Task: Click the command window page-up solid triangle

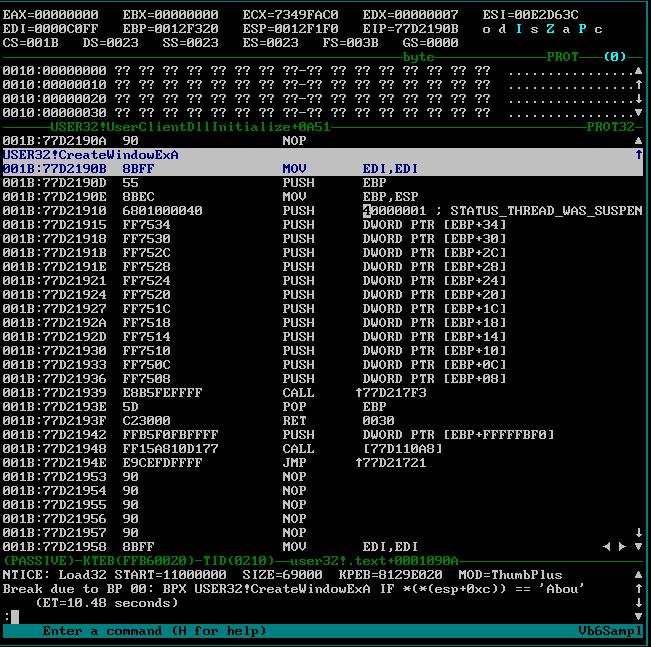Action: click(x=639, y=575)
